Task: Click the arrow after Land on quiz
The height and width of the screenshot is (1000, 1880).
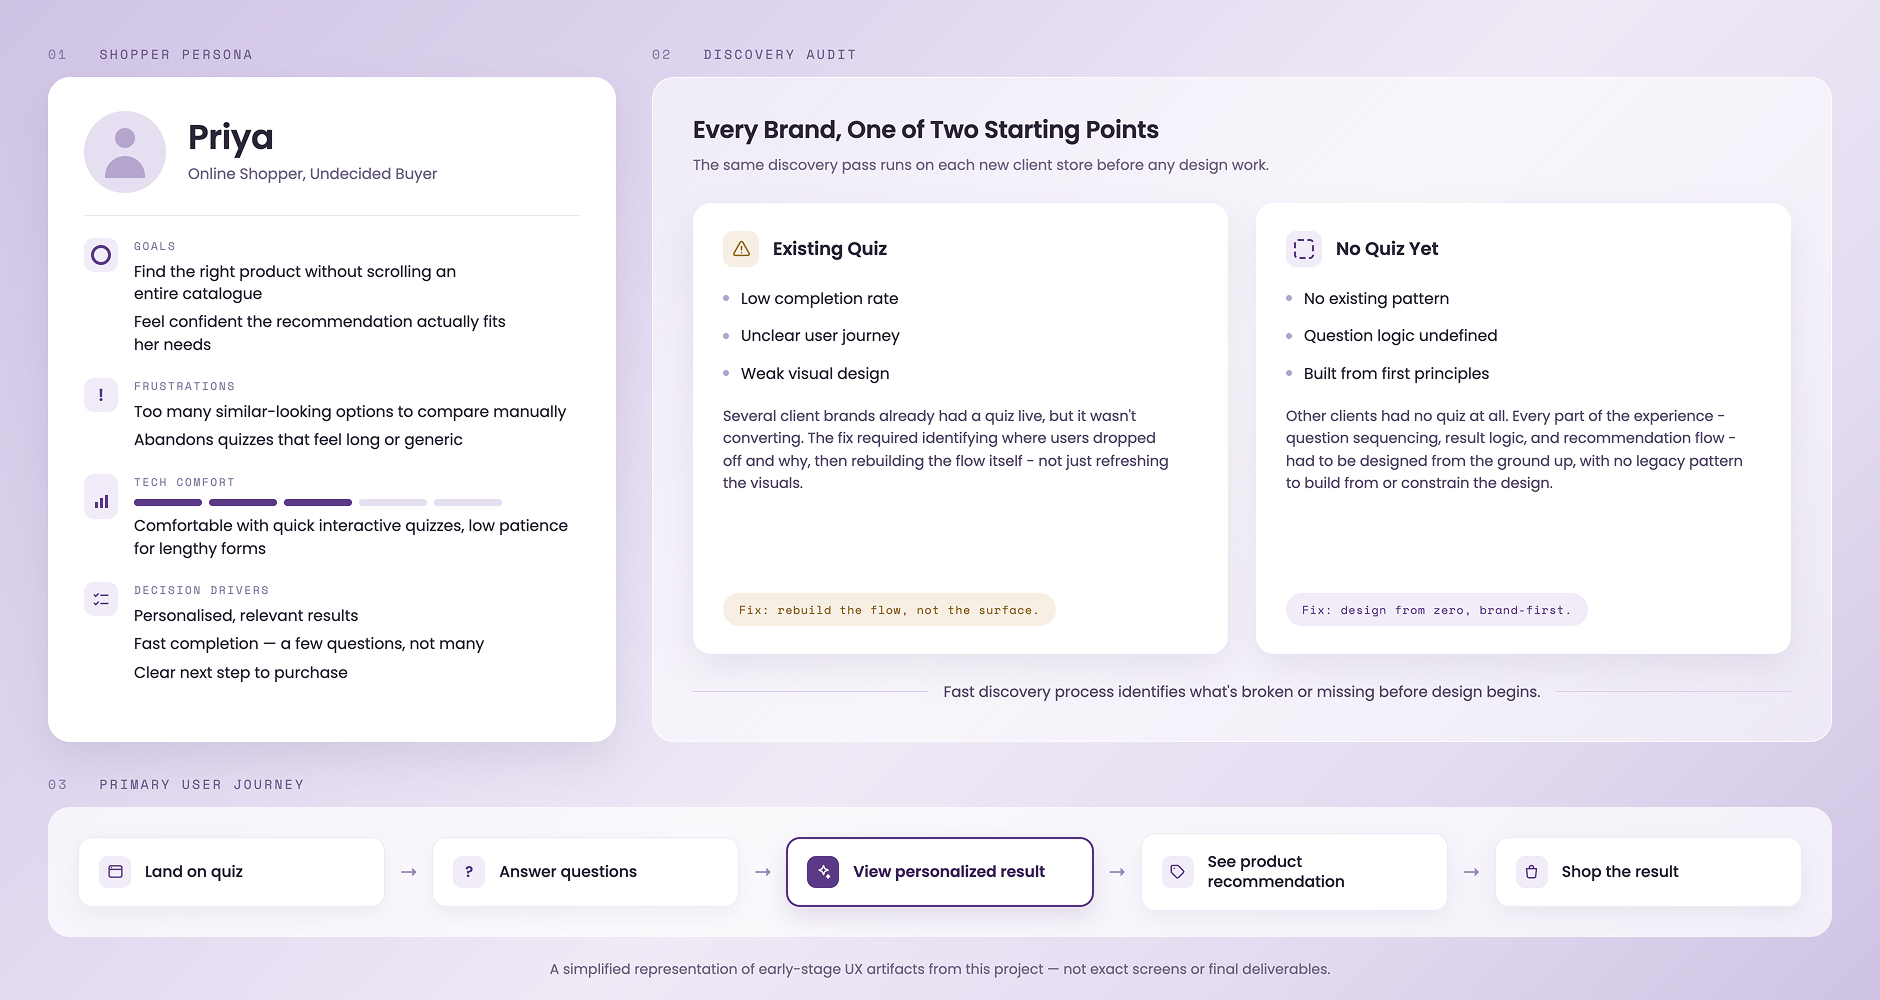Action: (409, 872)
